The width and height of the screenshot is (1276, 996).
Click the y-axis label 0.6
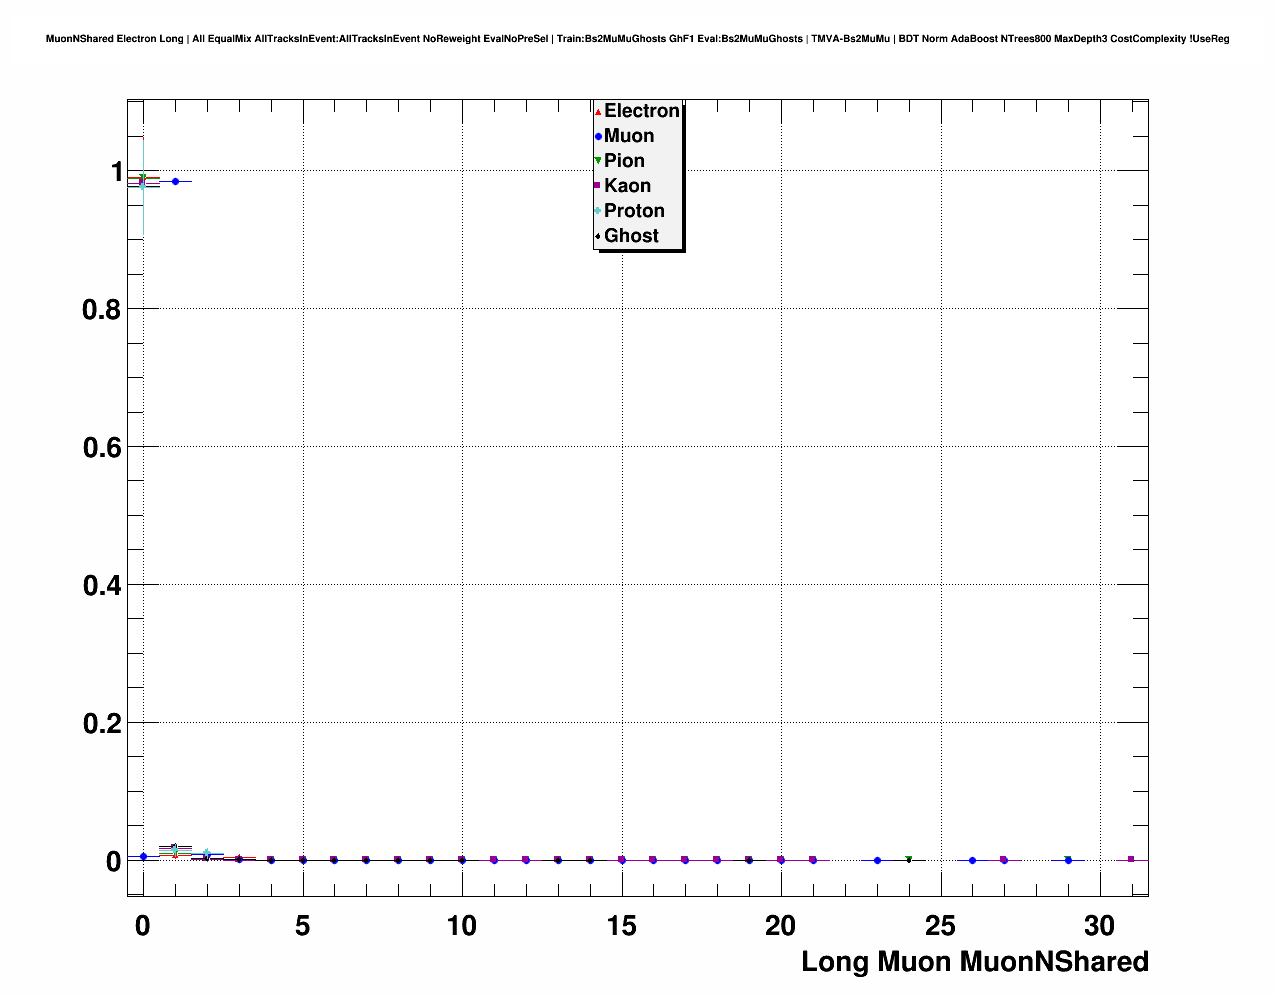tap(102, 448)
